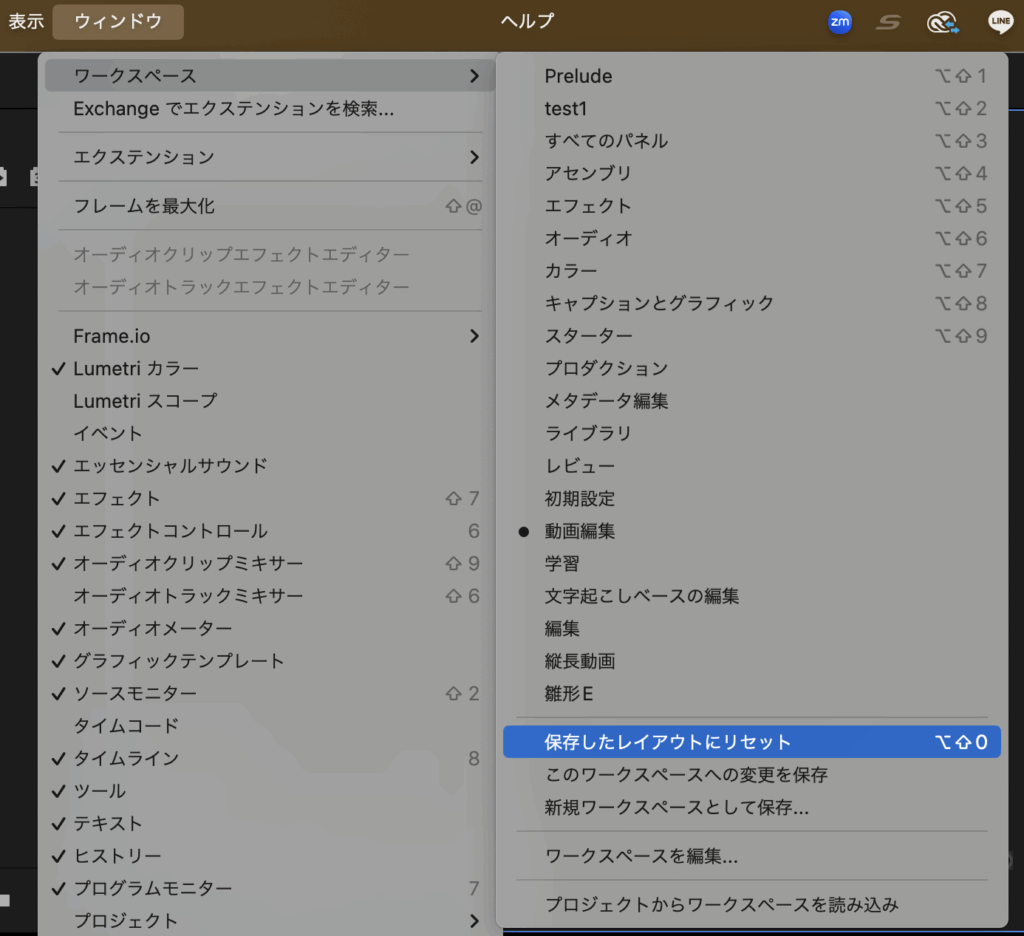Select フレームを最大化
This screenshot has height=936, width=1024.
[x=270, y=206]
